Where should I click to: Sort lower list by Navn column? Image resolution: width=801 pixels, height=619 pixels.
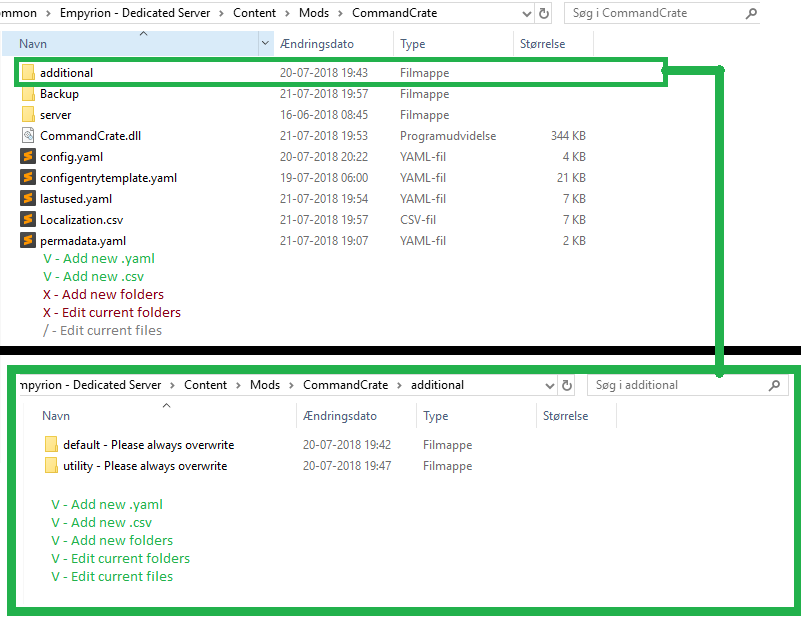click(x=160, y=416)
